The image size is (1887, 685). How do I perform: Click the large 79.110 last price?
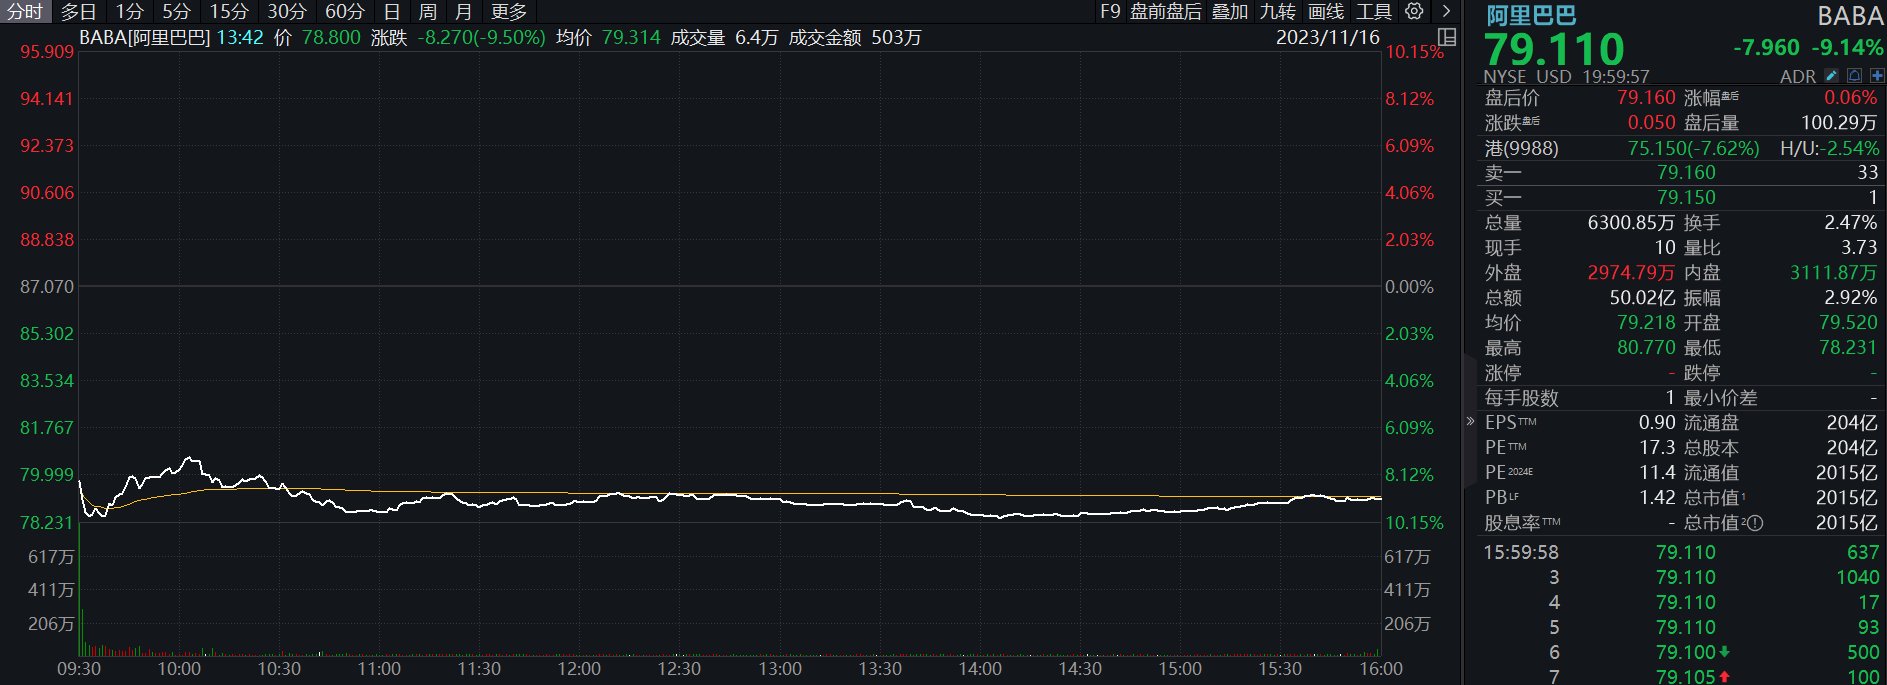pyautogui.click(x=1554, y=48)
